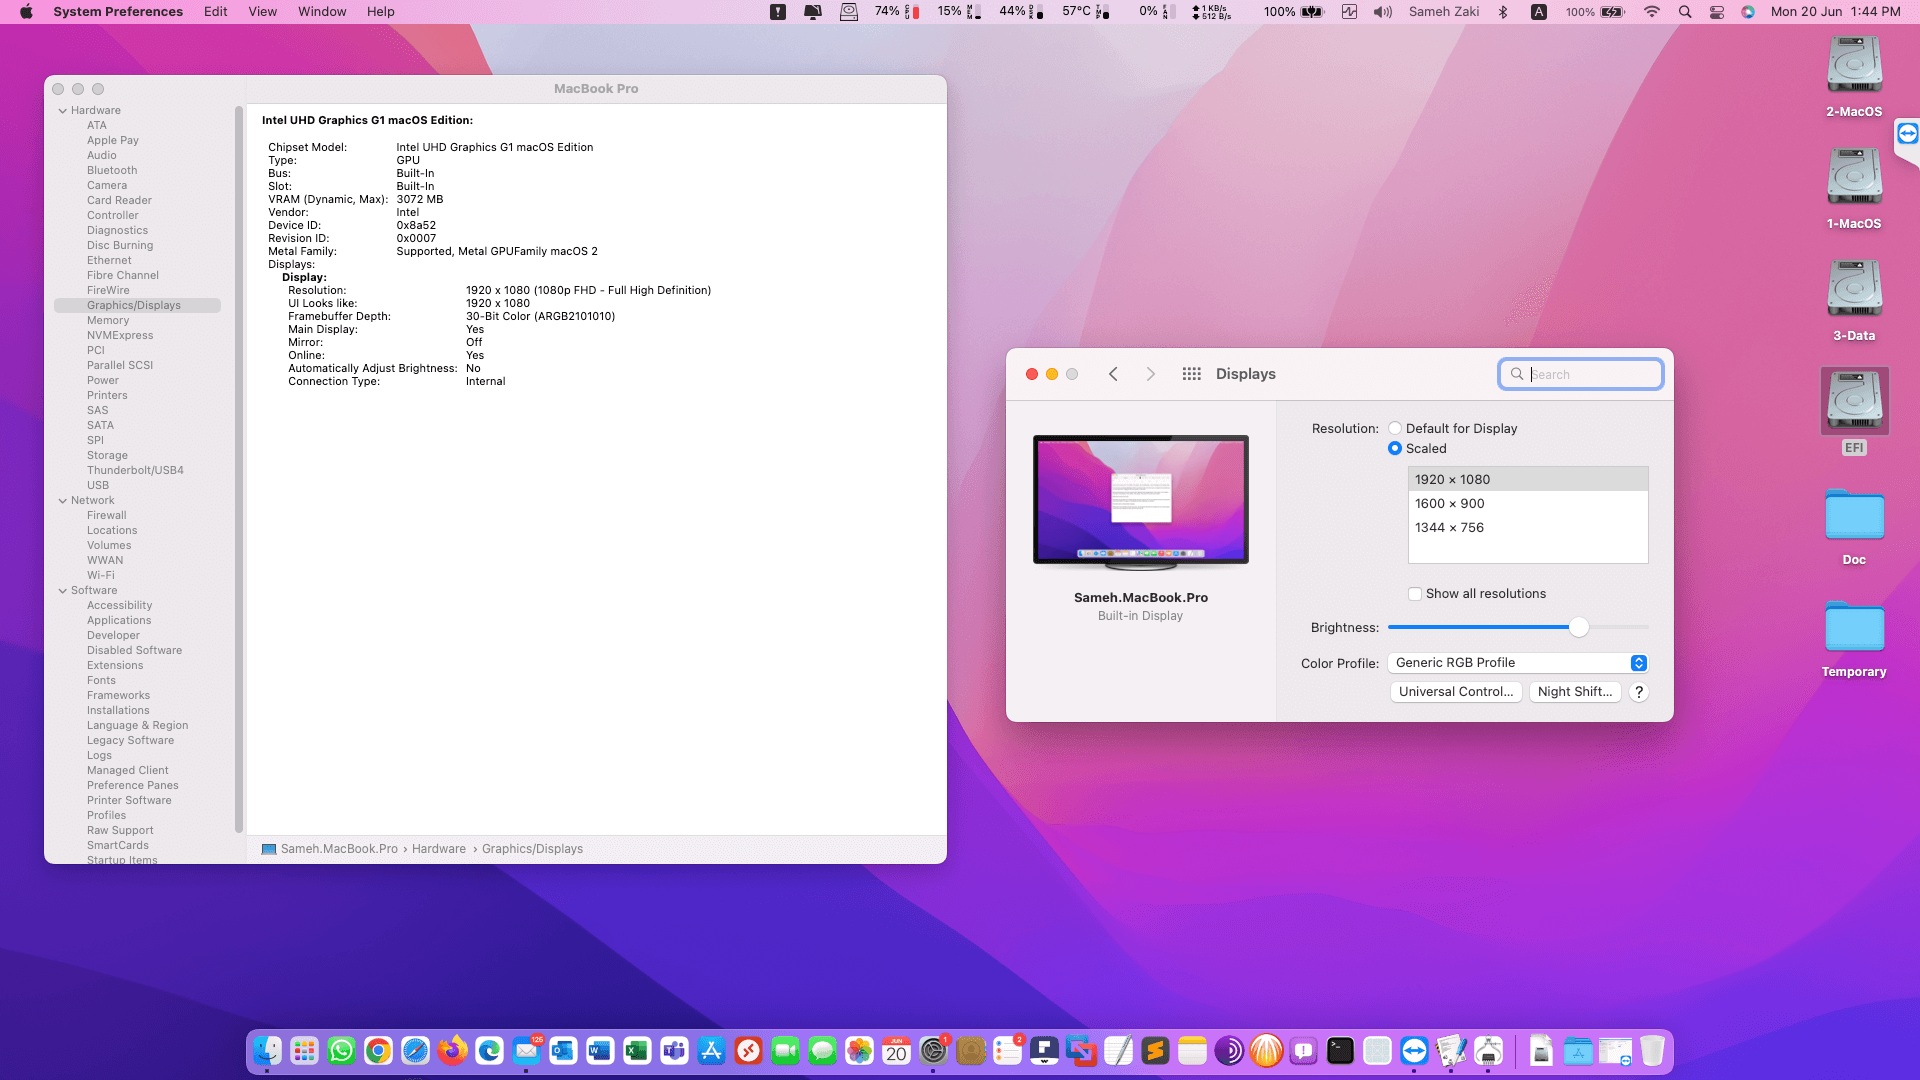The image size is (1920, 1080).
Task: Open Trash in the Dock
Action: tap(1652, 1051)
